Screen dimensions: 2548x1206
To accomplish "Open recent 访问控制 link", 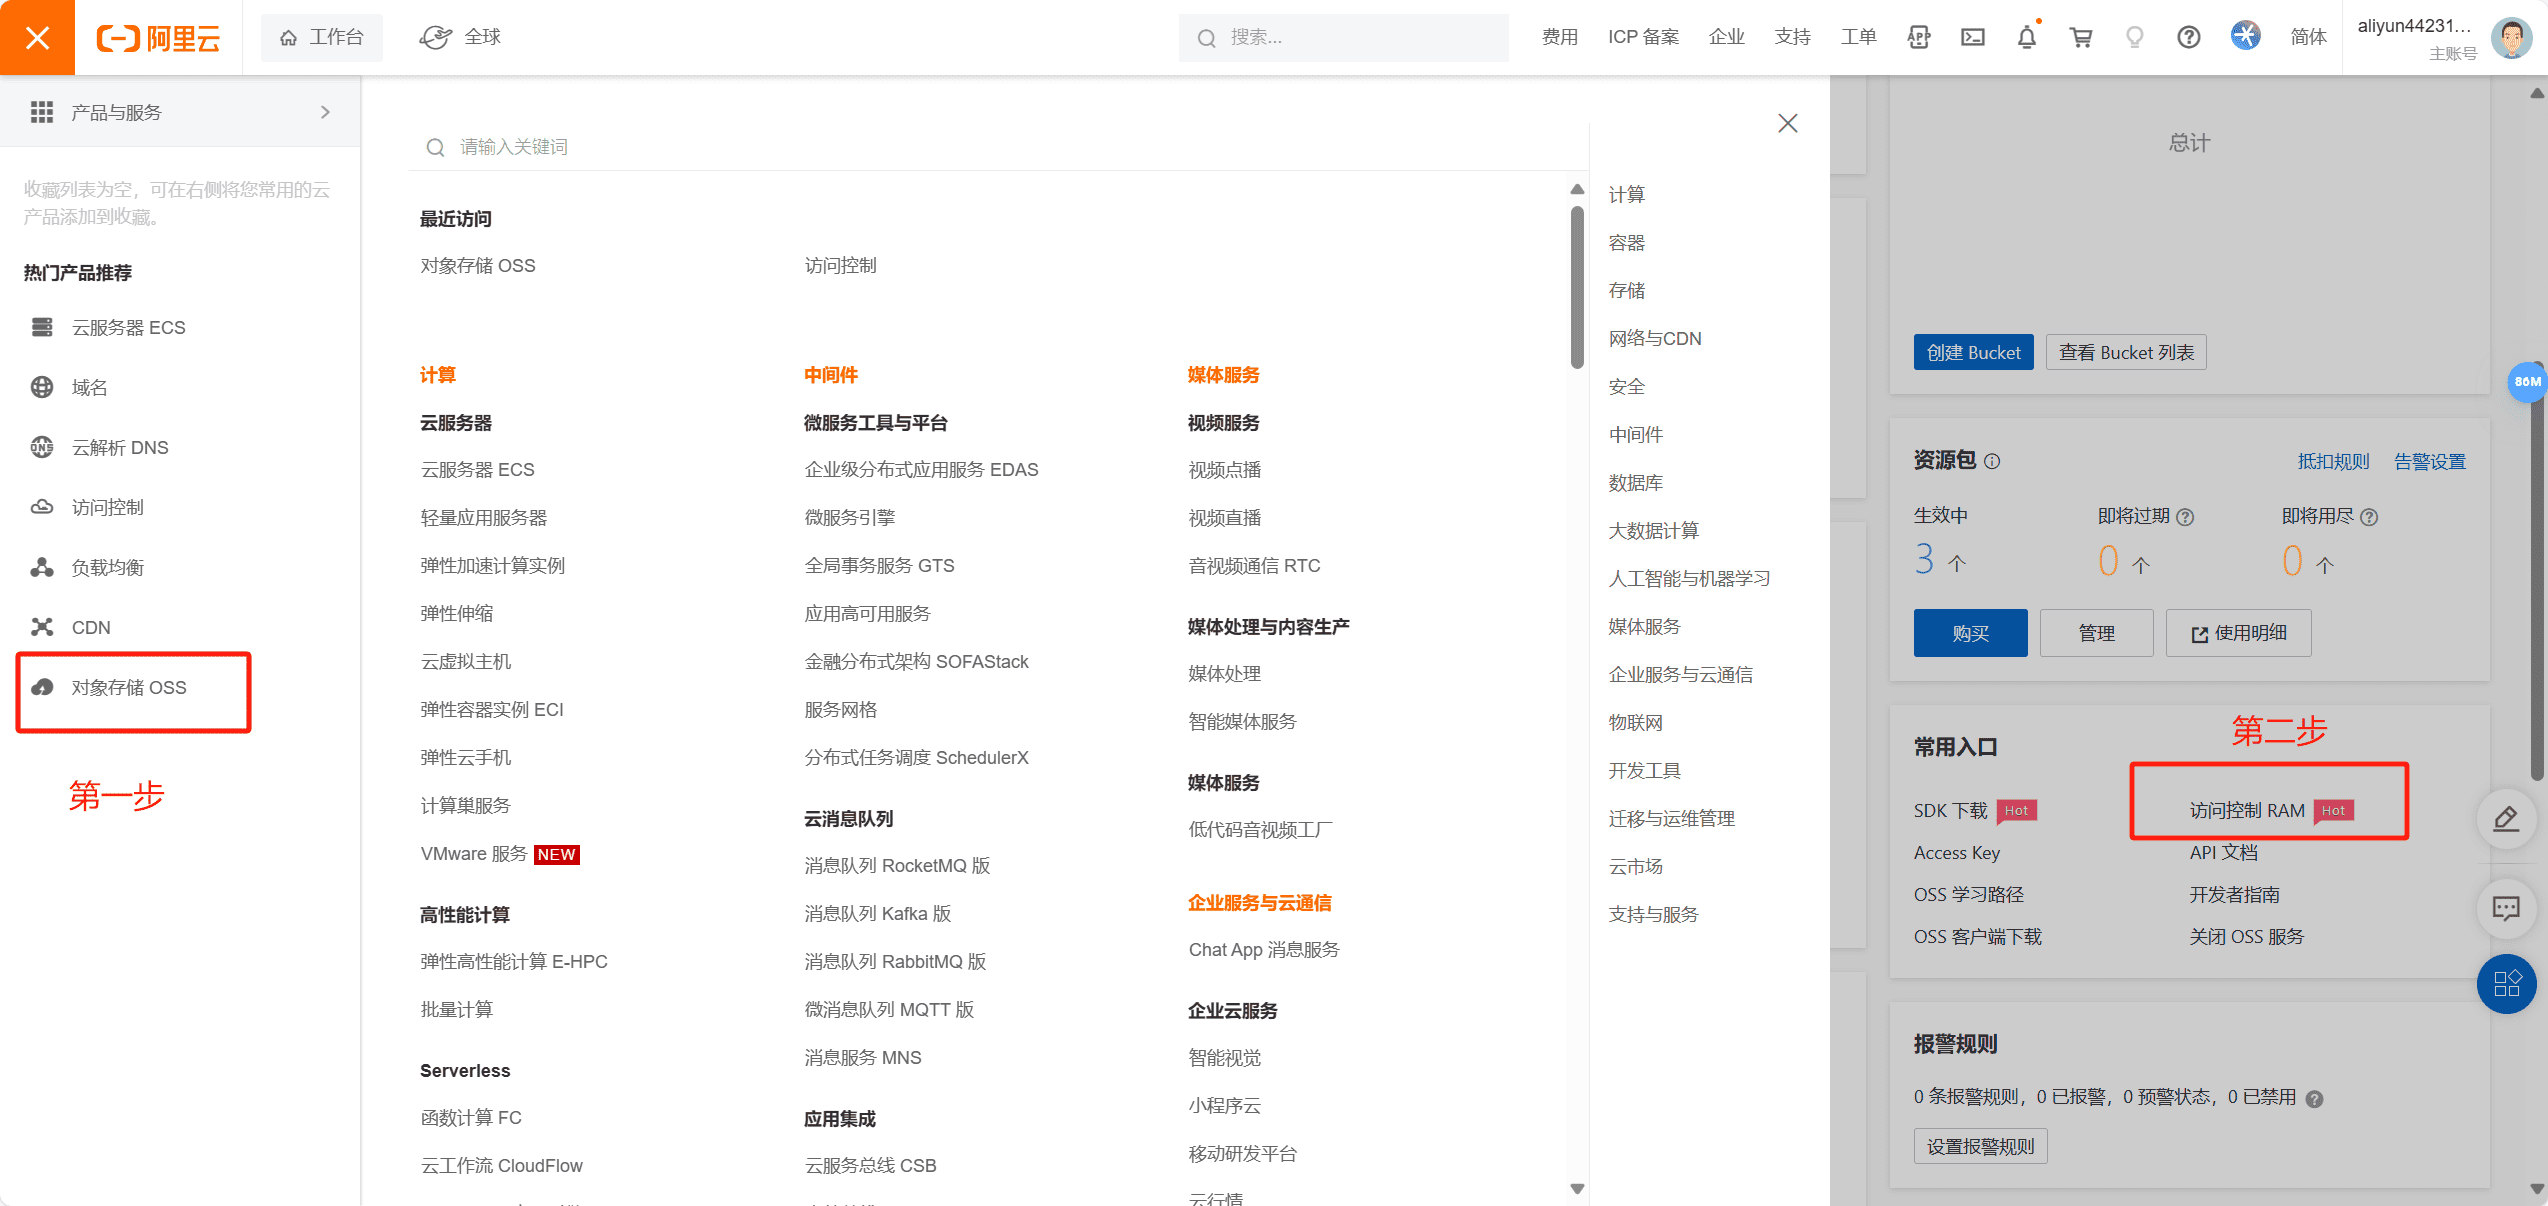I will pyautogui.click(x=840, y=265).
